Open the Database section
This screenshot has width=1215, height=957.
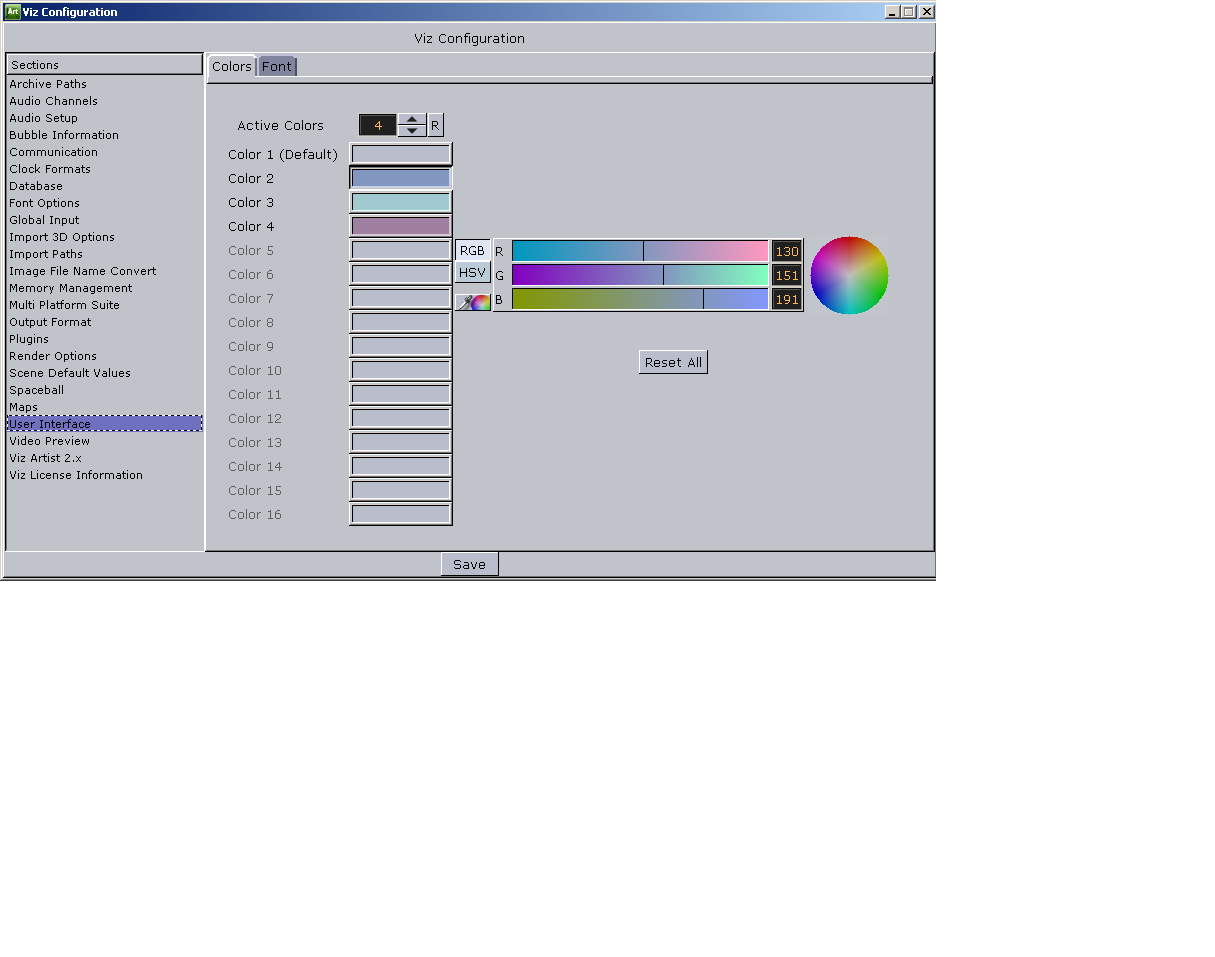click(x=35, y=186)
